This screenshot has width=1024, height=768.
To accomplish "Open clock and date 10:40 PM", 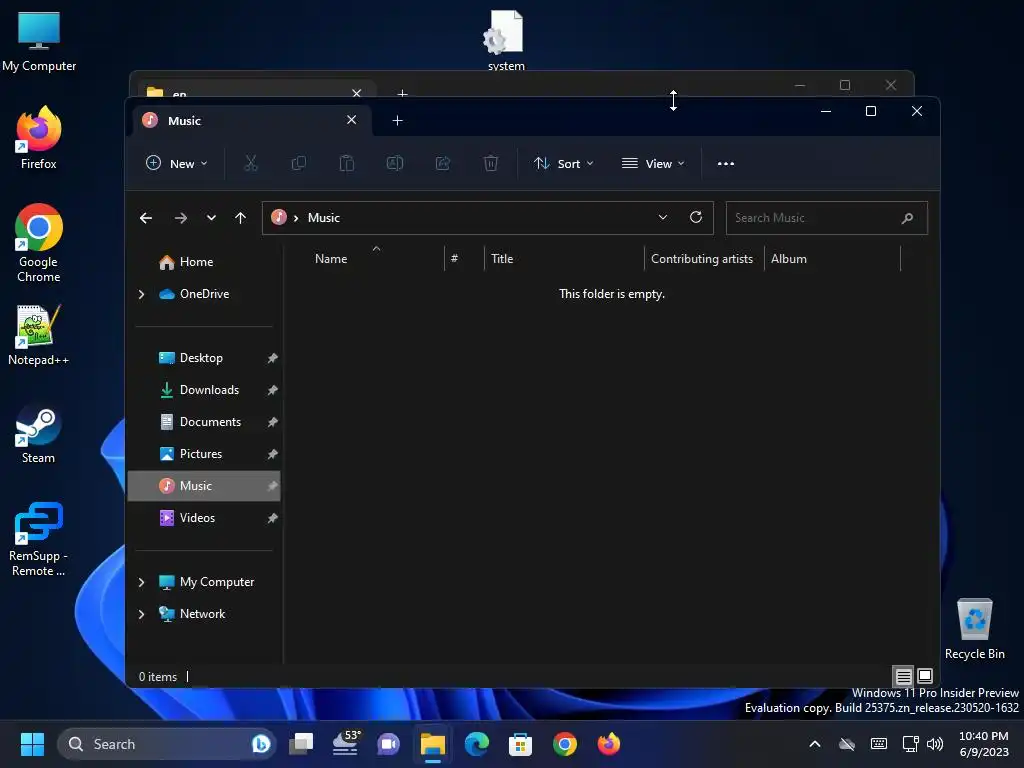I will click(x=984, y=744).
